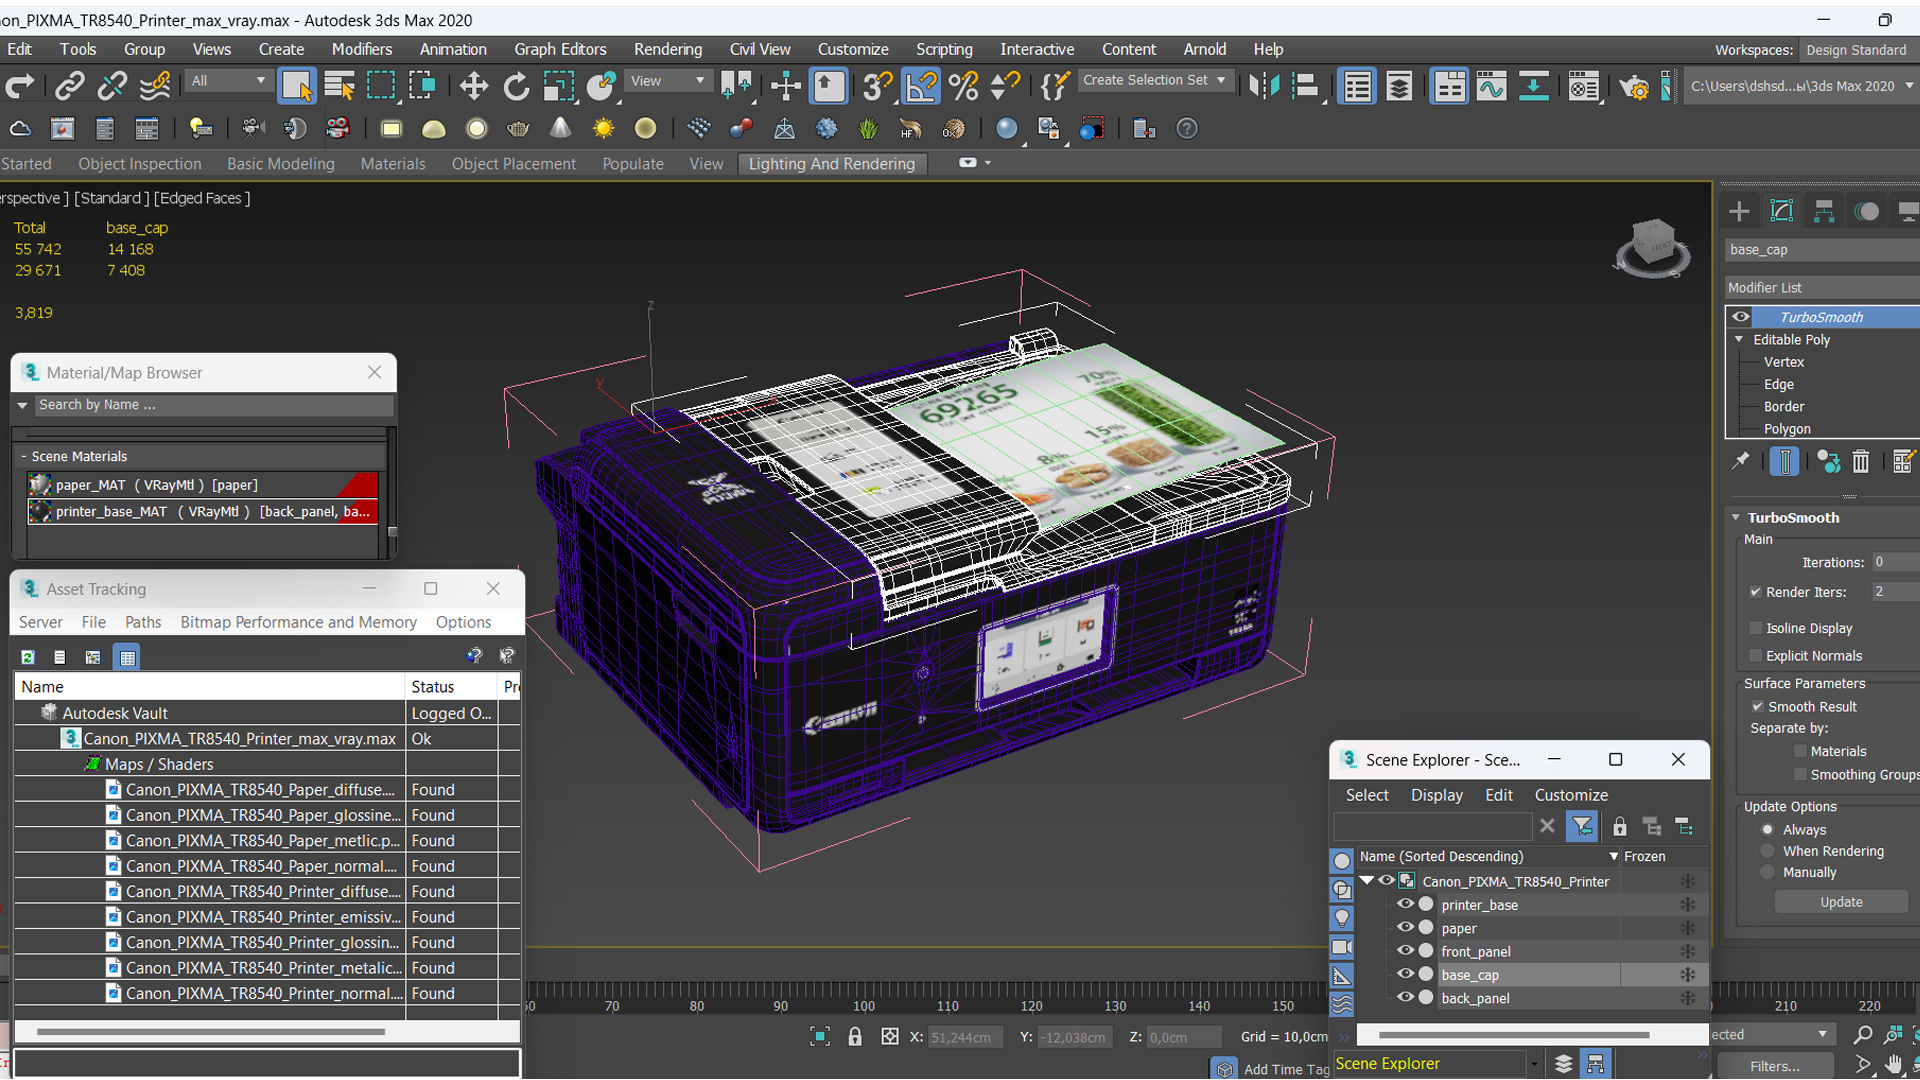This screenshot has height=1080, width=1920.
Task: Click the Filters... button
Action: 1775,1066
